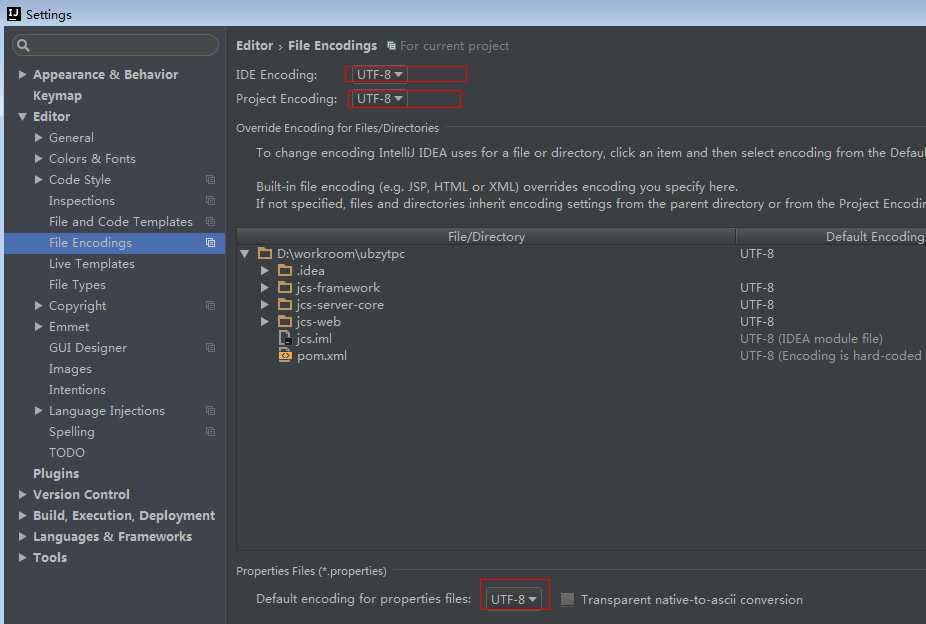Click the project icon beside Language Injections

pyautogui.click(x=210, y=410)
